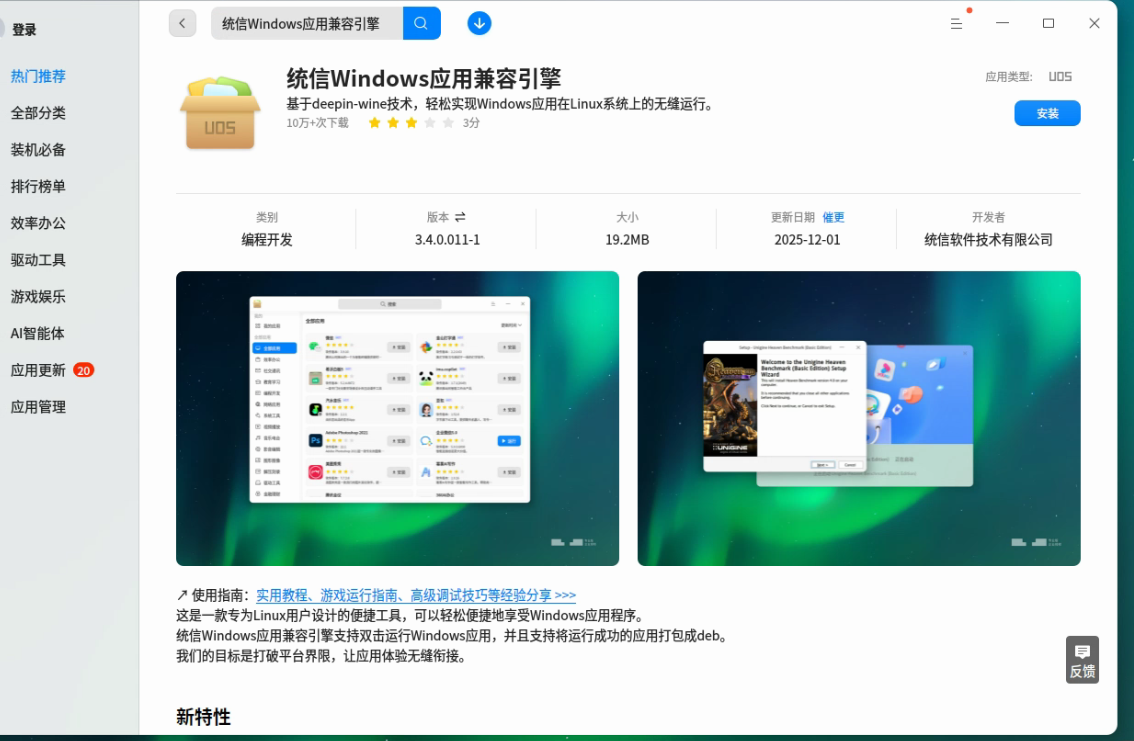1134x741 pixels.
Task: Click the version switch arrows icon
Action: [460, 217]
